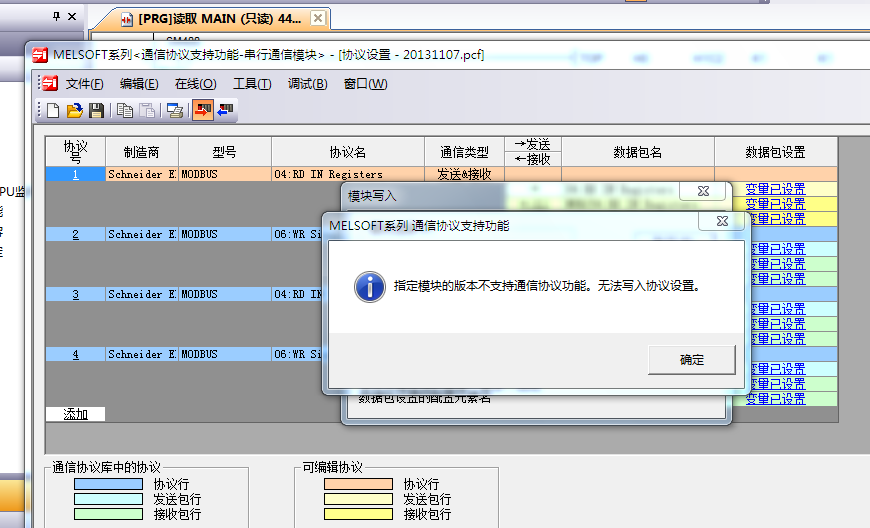
Task: Close the MELSOFT message dialog with X
Action: [722, 222]
